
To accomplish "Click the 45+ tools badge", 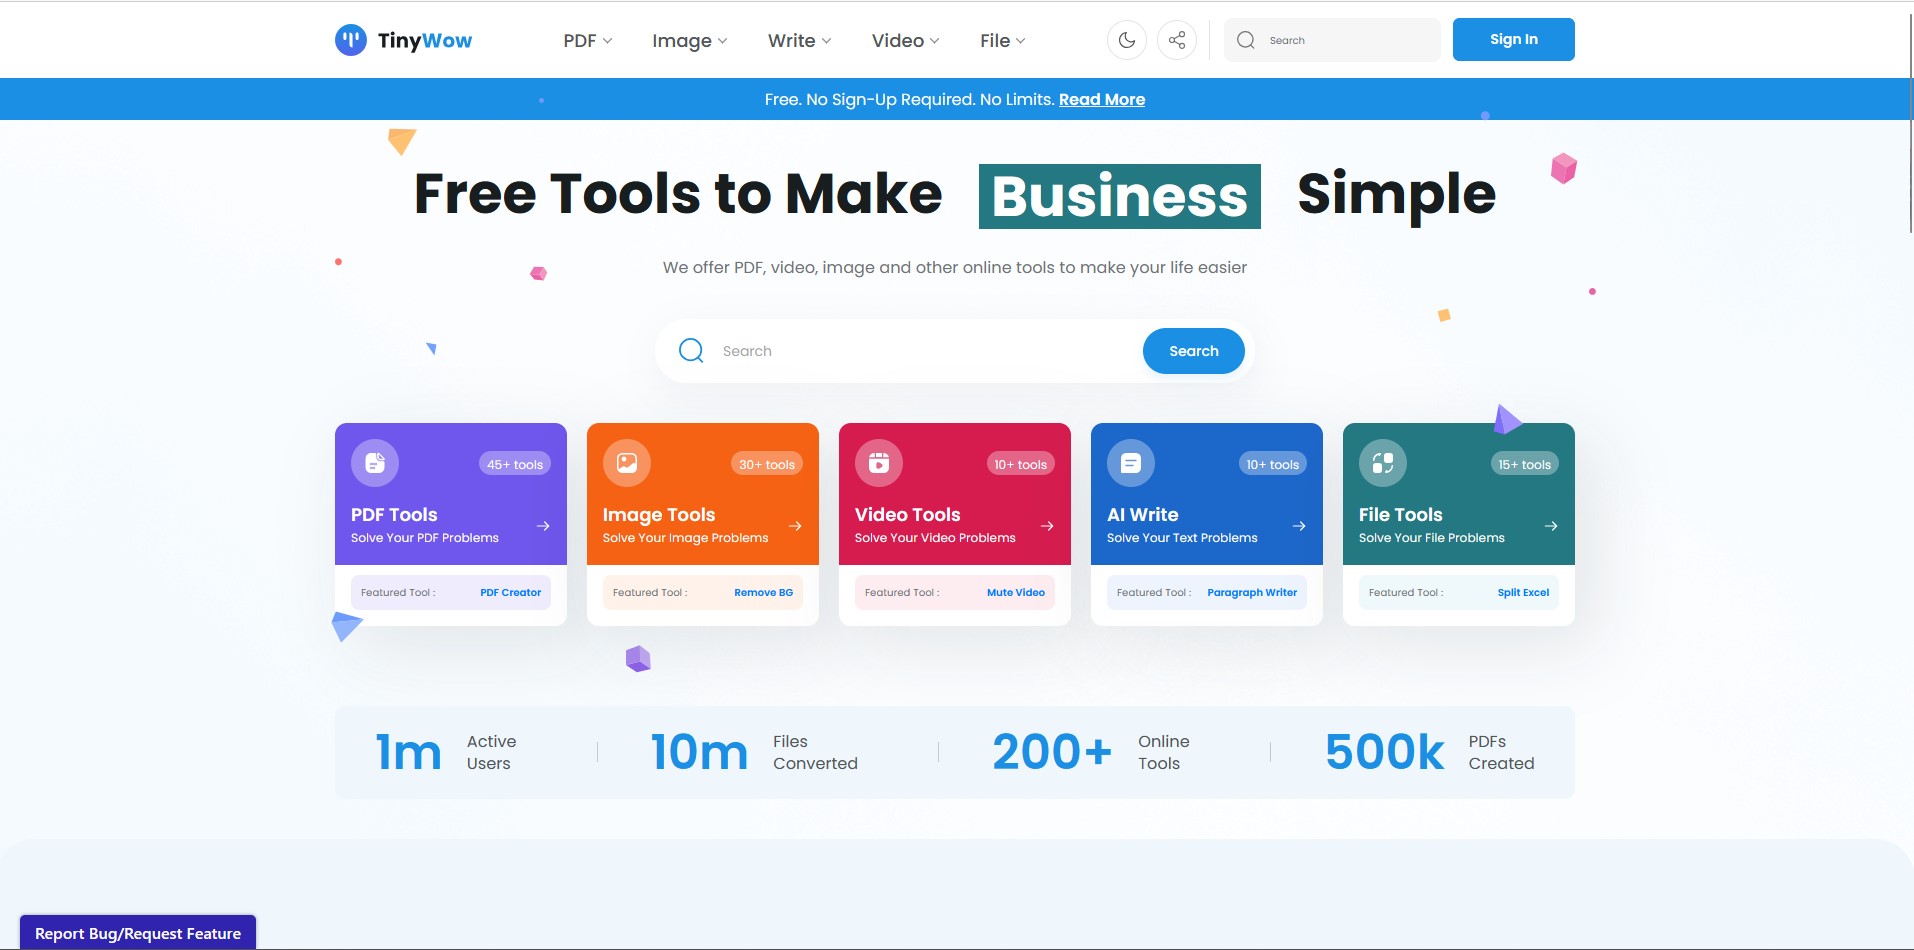I will coord(515,464).
